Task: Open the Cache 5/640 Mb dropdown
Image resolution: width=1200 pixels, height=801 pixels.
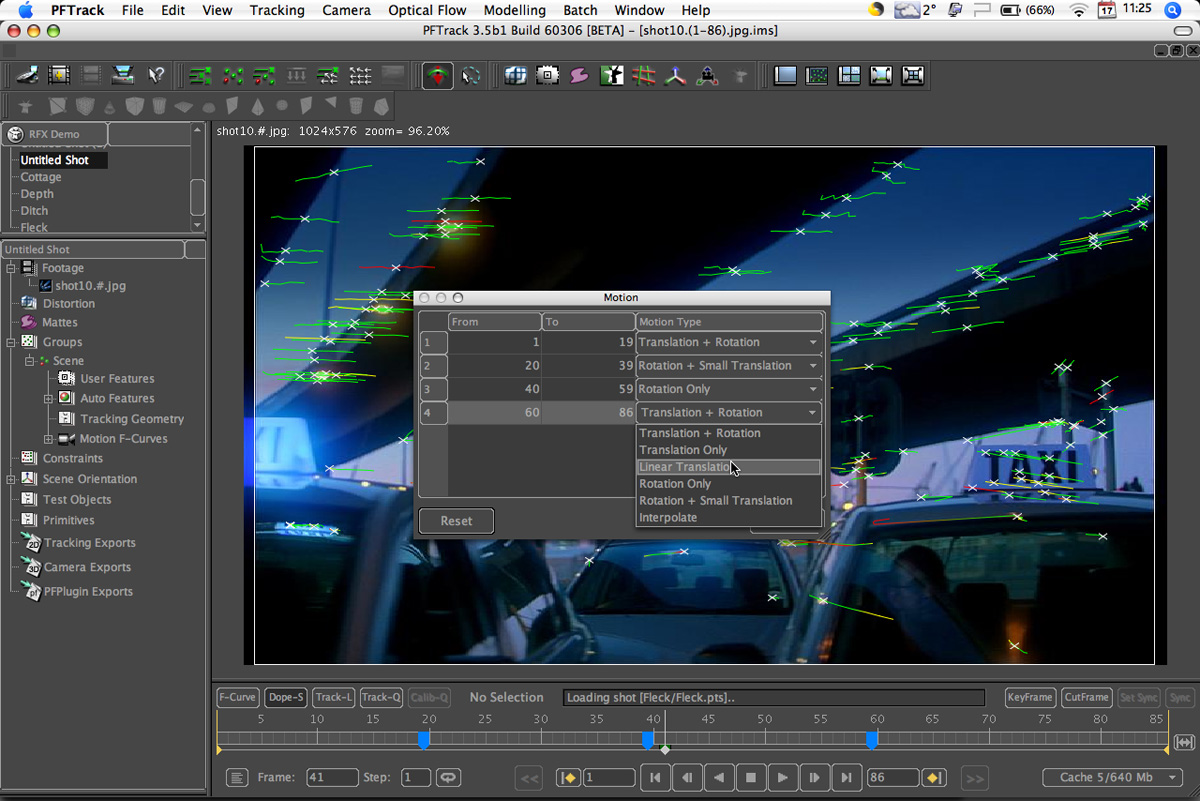Action: 1112,777
